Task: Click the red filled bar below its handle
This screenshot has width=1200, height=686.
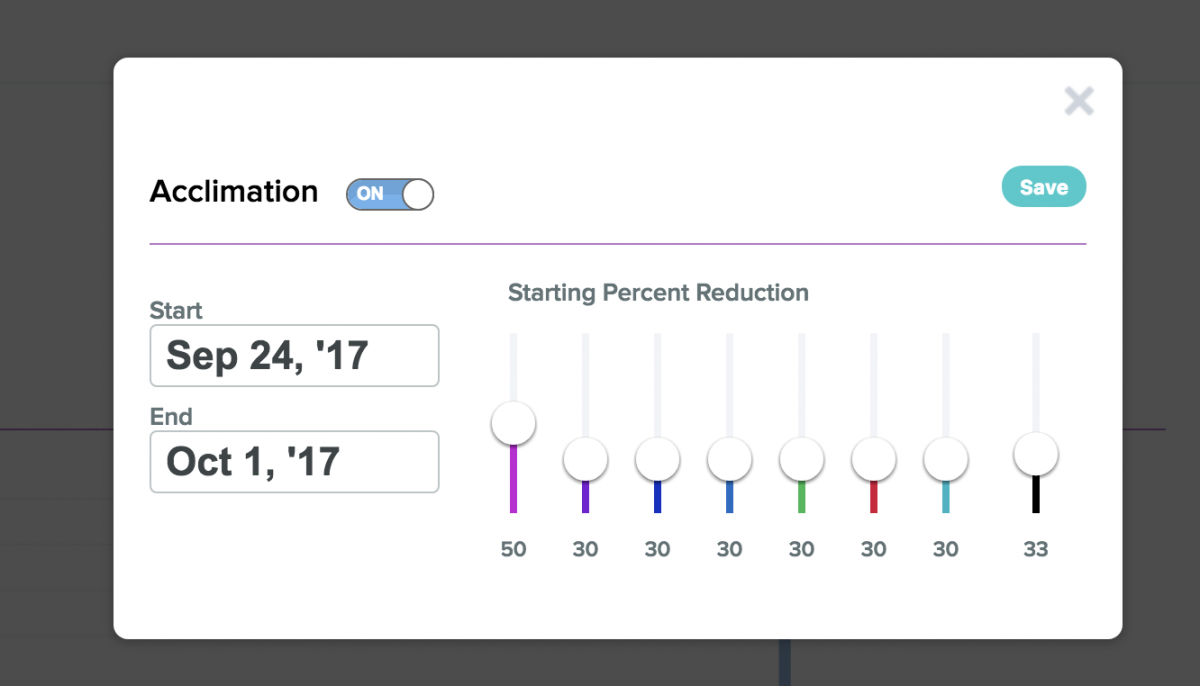Action: (x=873, y=497)
